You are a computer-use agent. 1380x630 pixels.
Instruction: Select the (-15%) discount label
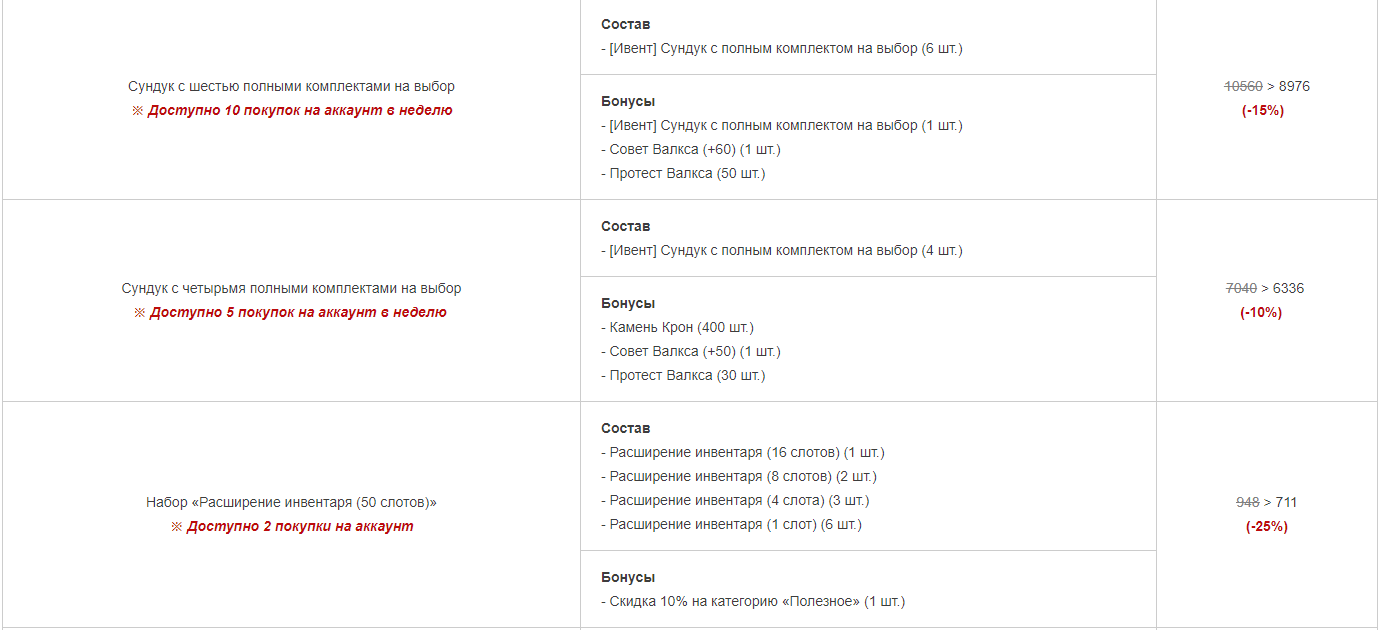tap(1263, 111)
